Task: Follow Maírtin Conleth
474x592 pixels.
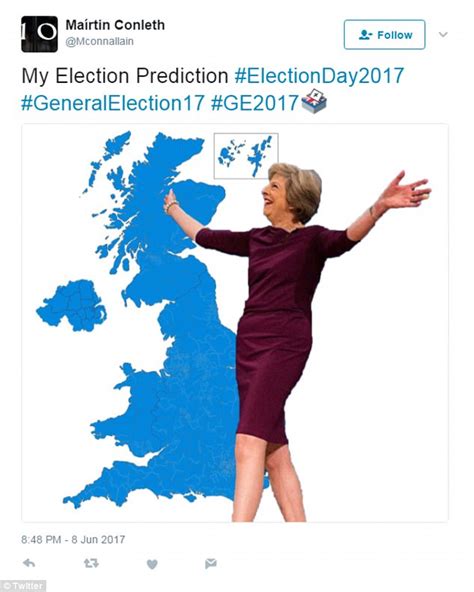Action: tap(384, 35)
